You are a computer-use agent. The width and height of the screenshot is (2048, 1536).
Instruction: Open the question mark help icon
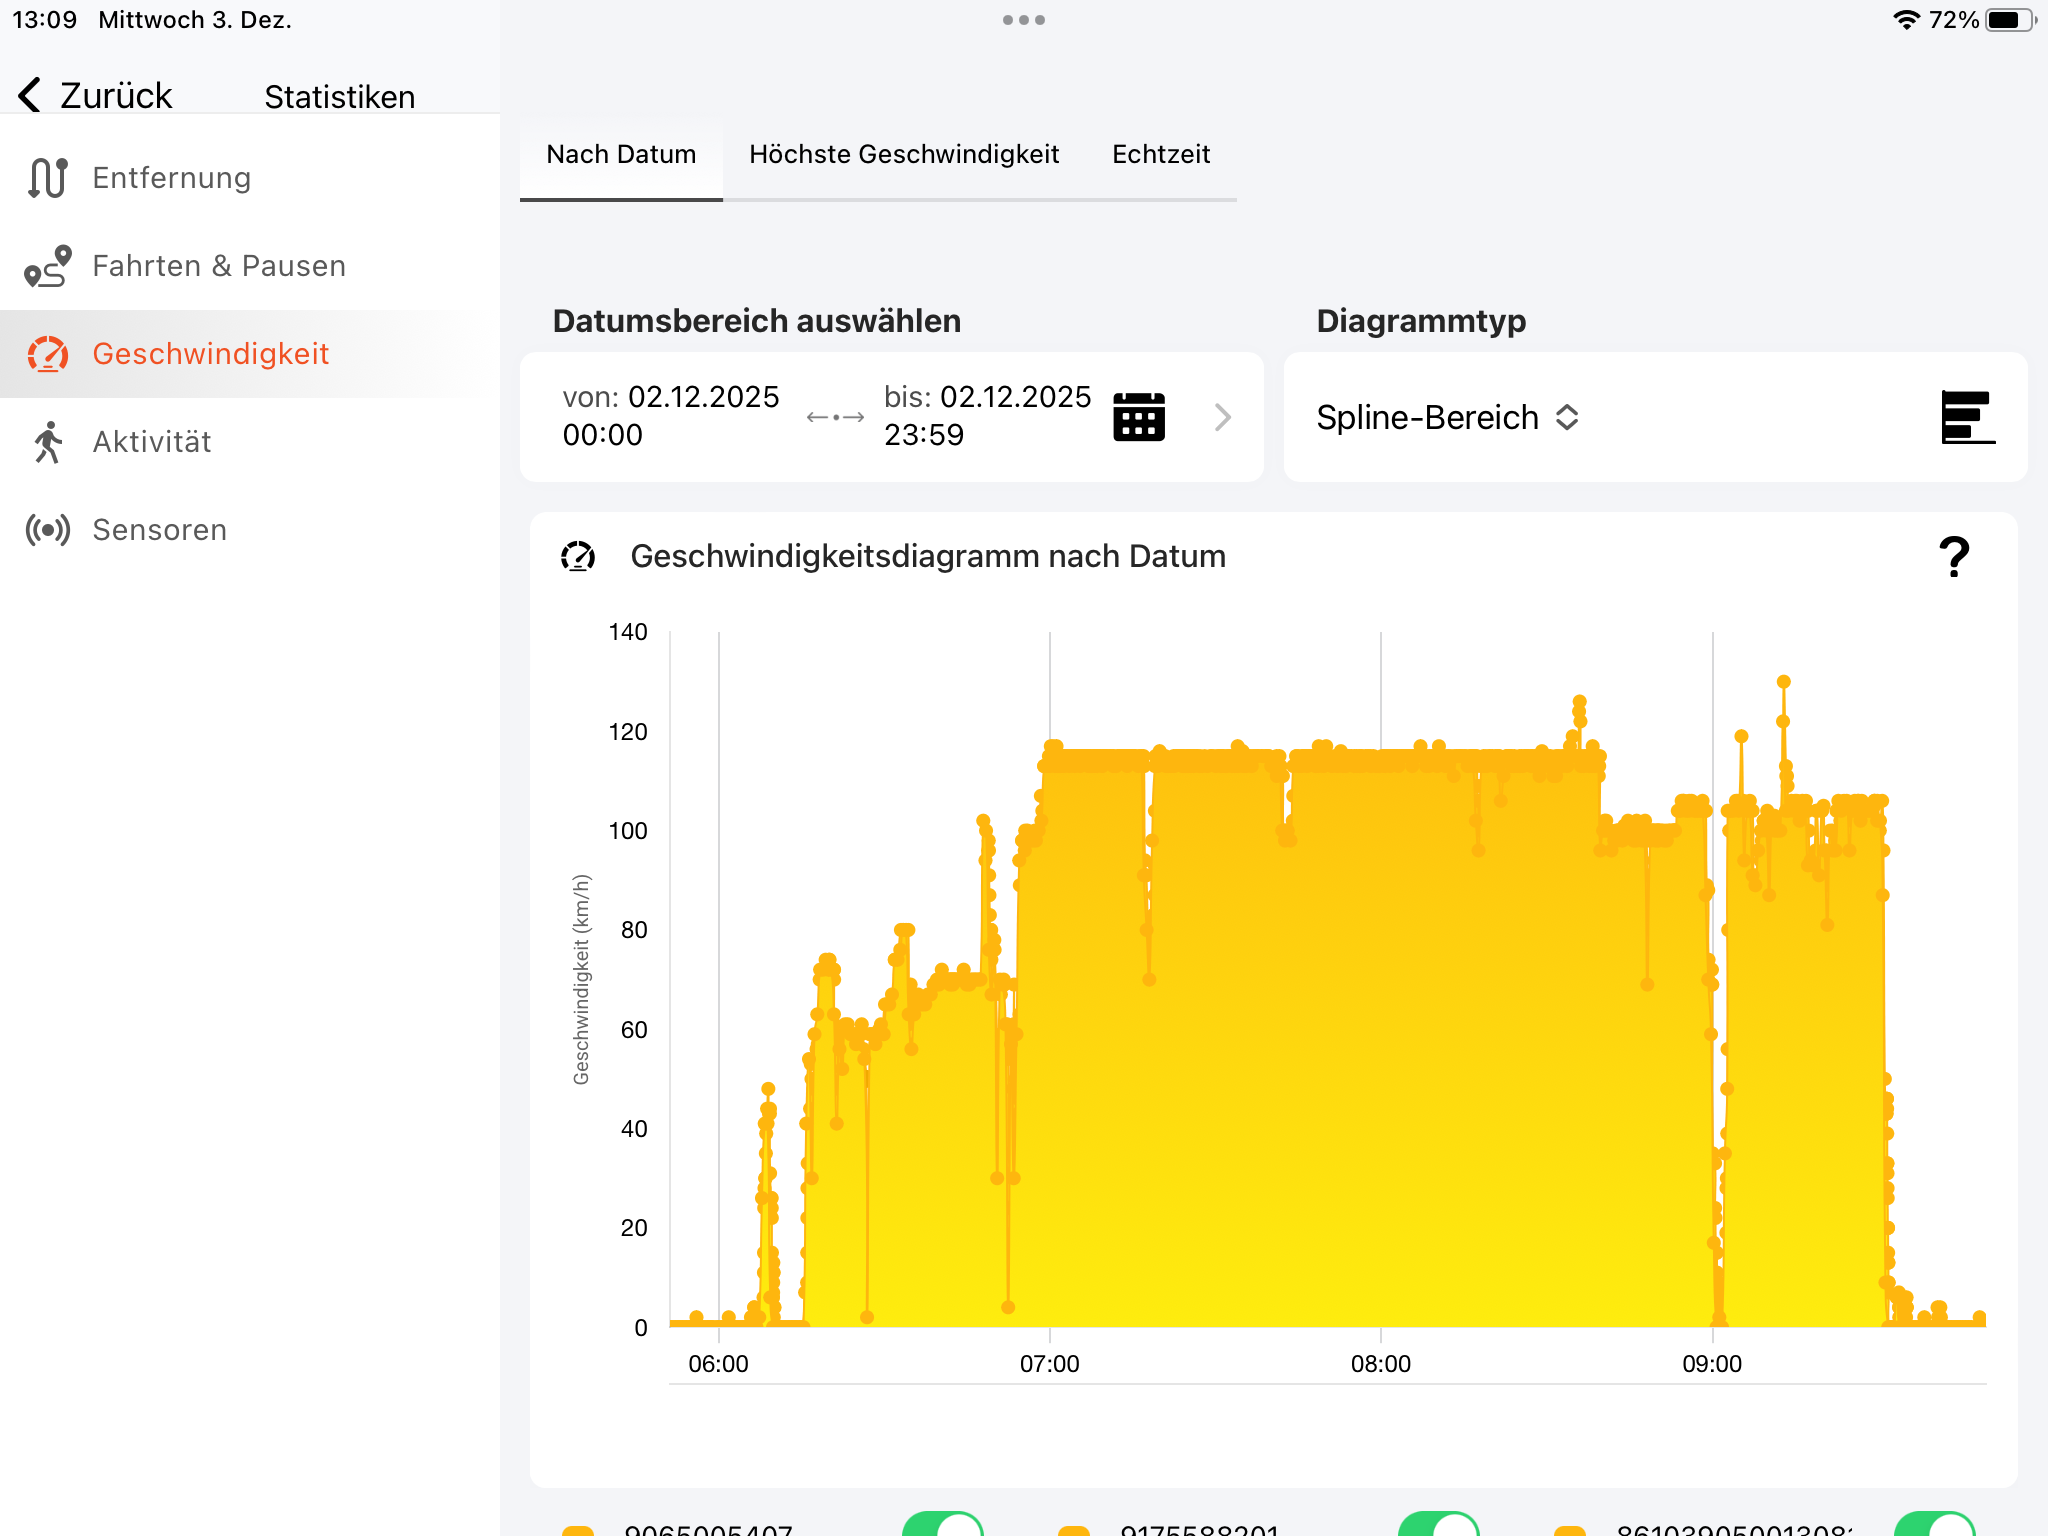coord(1953,557)
